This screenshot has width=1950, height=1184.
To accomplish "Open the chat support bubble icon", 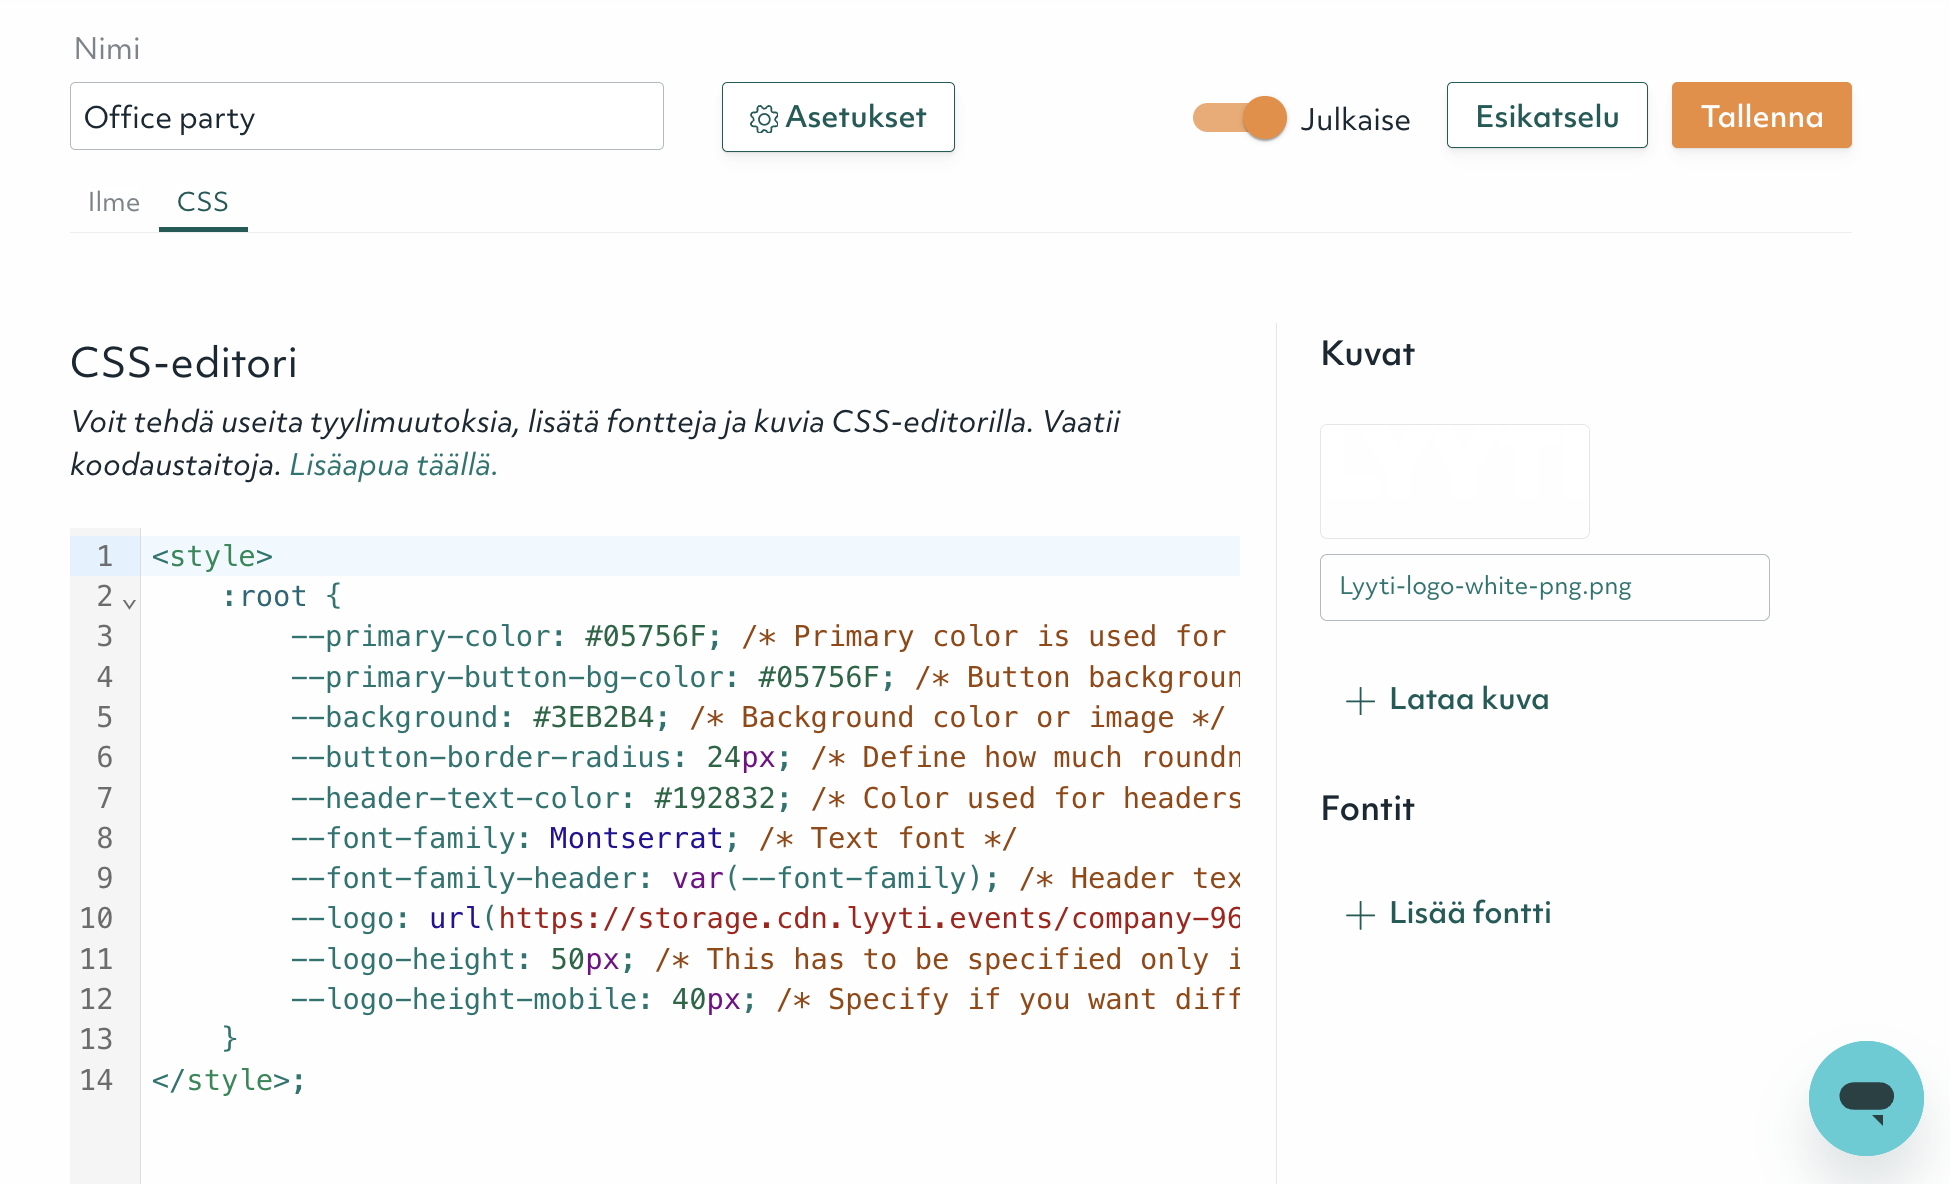I will [1865, 1098].
